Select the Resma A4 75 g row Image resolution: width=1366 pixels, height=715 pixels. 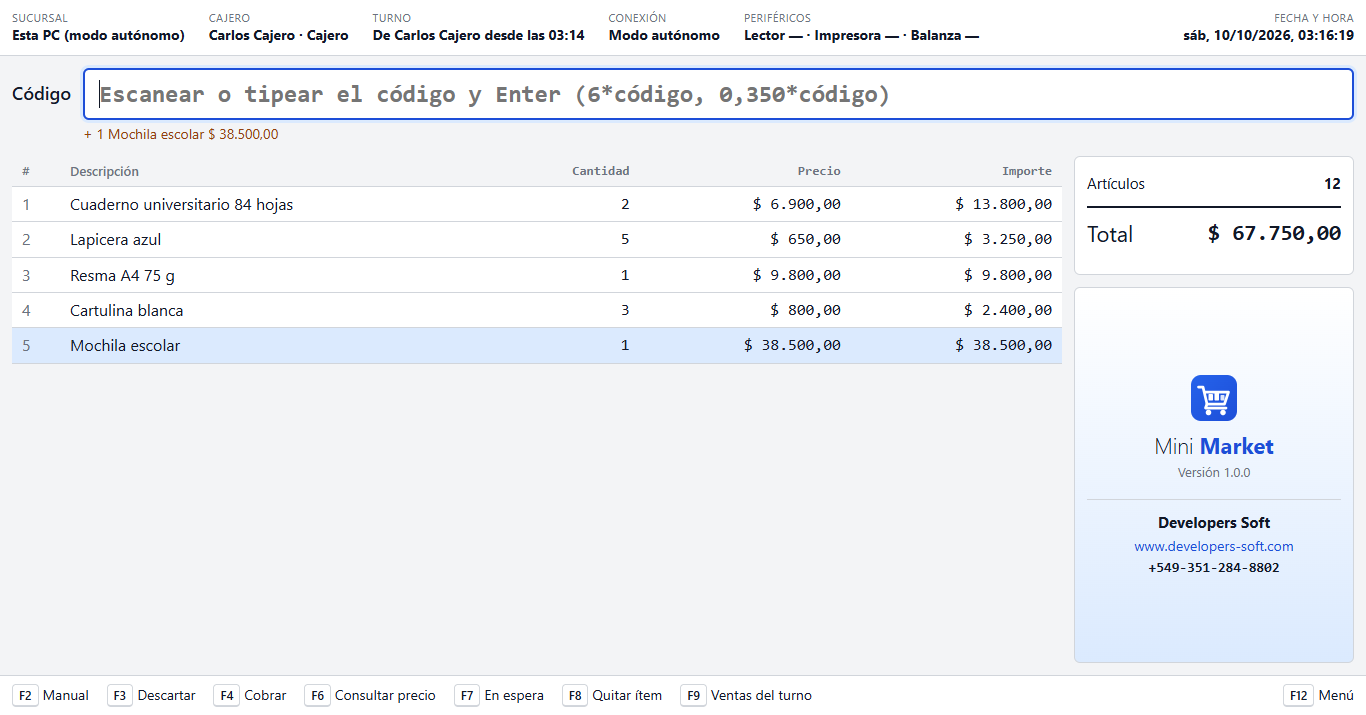click(x=537, y=275)
